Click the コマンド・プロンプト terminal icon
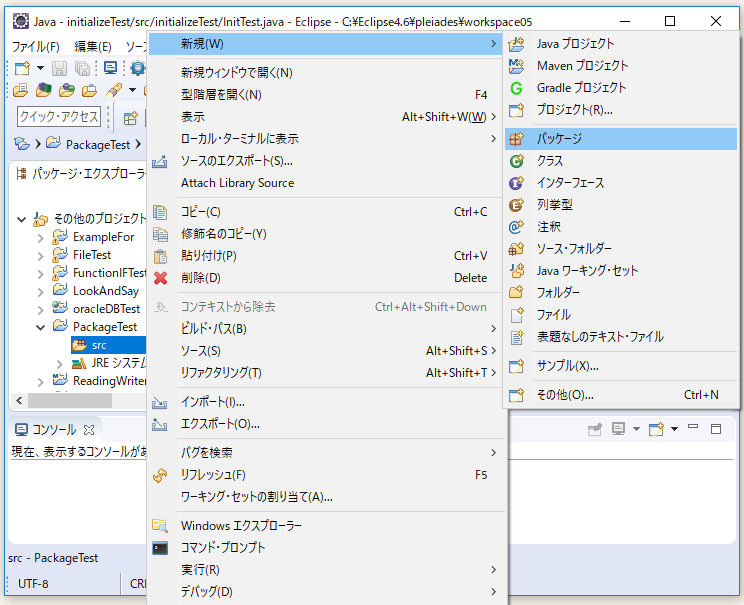 coord(160,548)
